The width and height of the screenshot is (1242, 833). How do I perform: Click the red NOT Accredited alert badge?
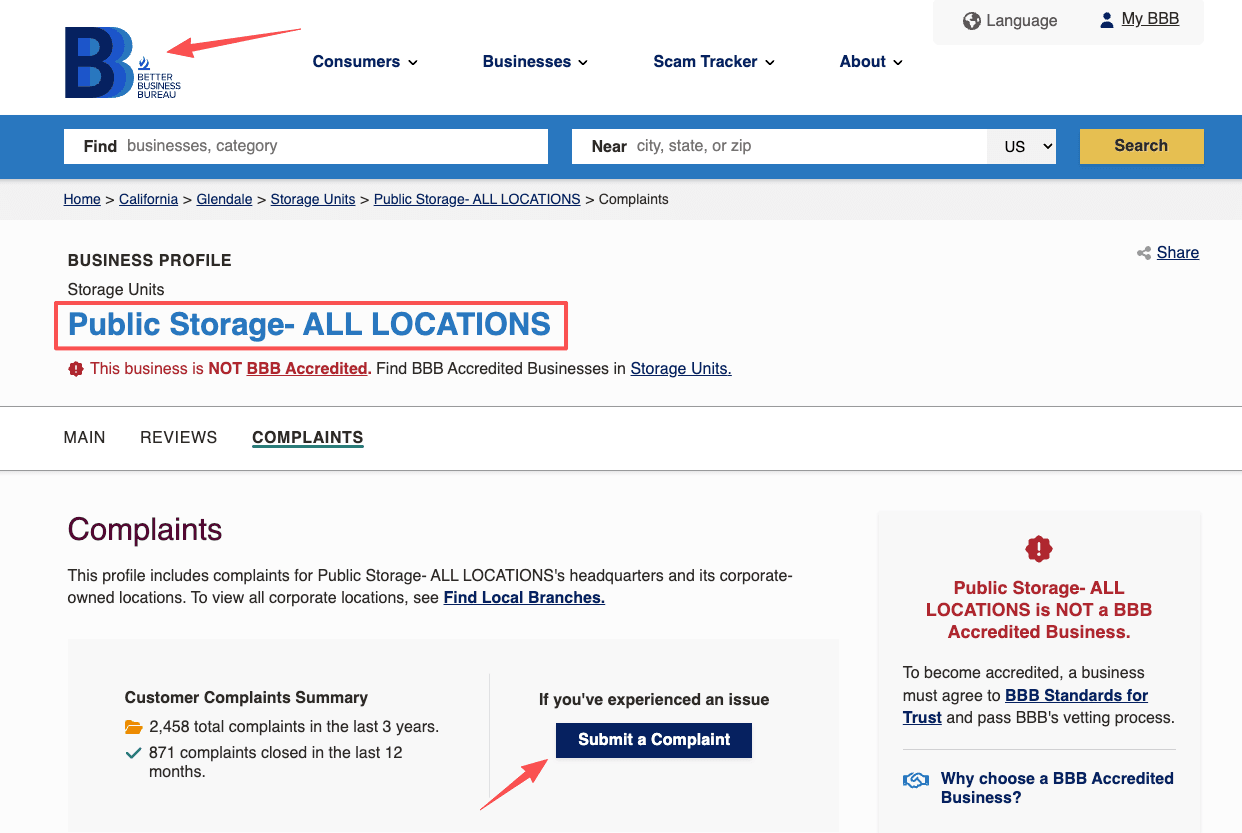pos(76,368)
